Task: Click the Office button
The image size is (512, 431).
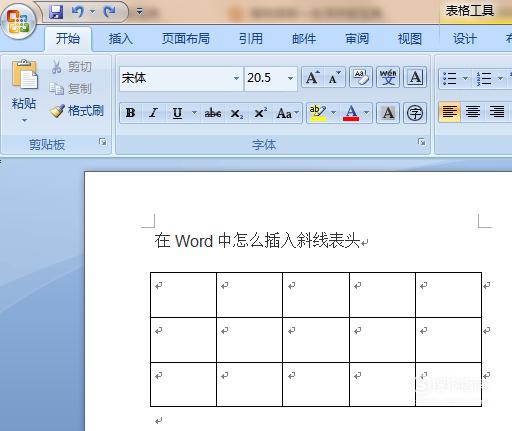Action: click(x=19, y=21)
